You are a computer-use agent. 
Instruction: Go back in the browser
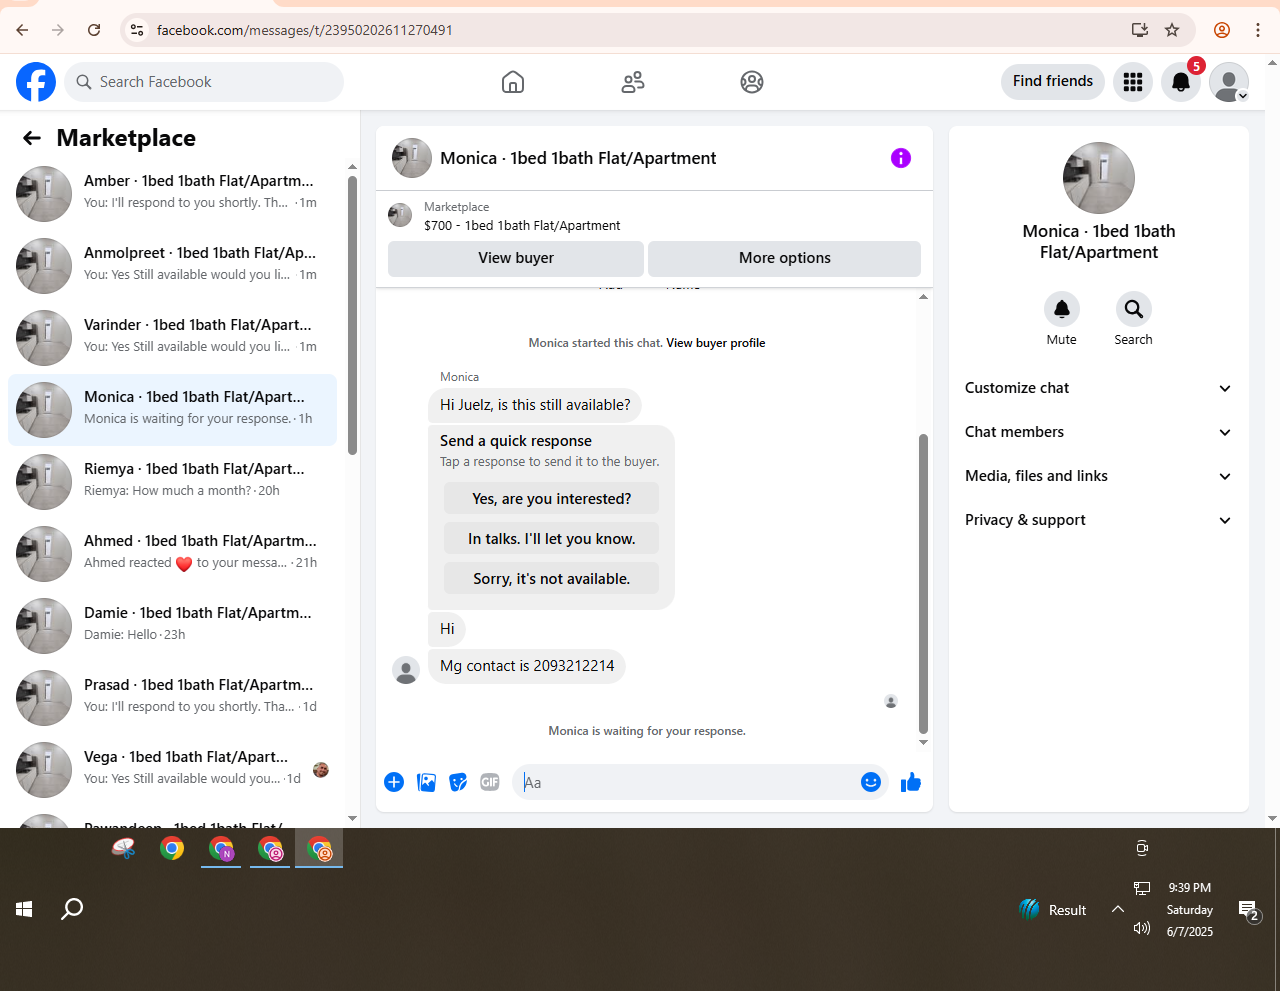(22, 30)
